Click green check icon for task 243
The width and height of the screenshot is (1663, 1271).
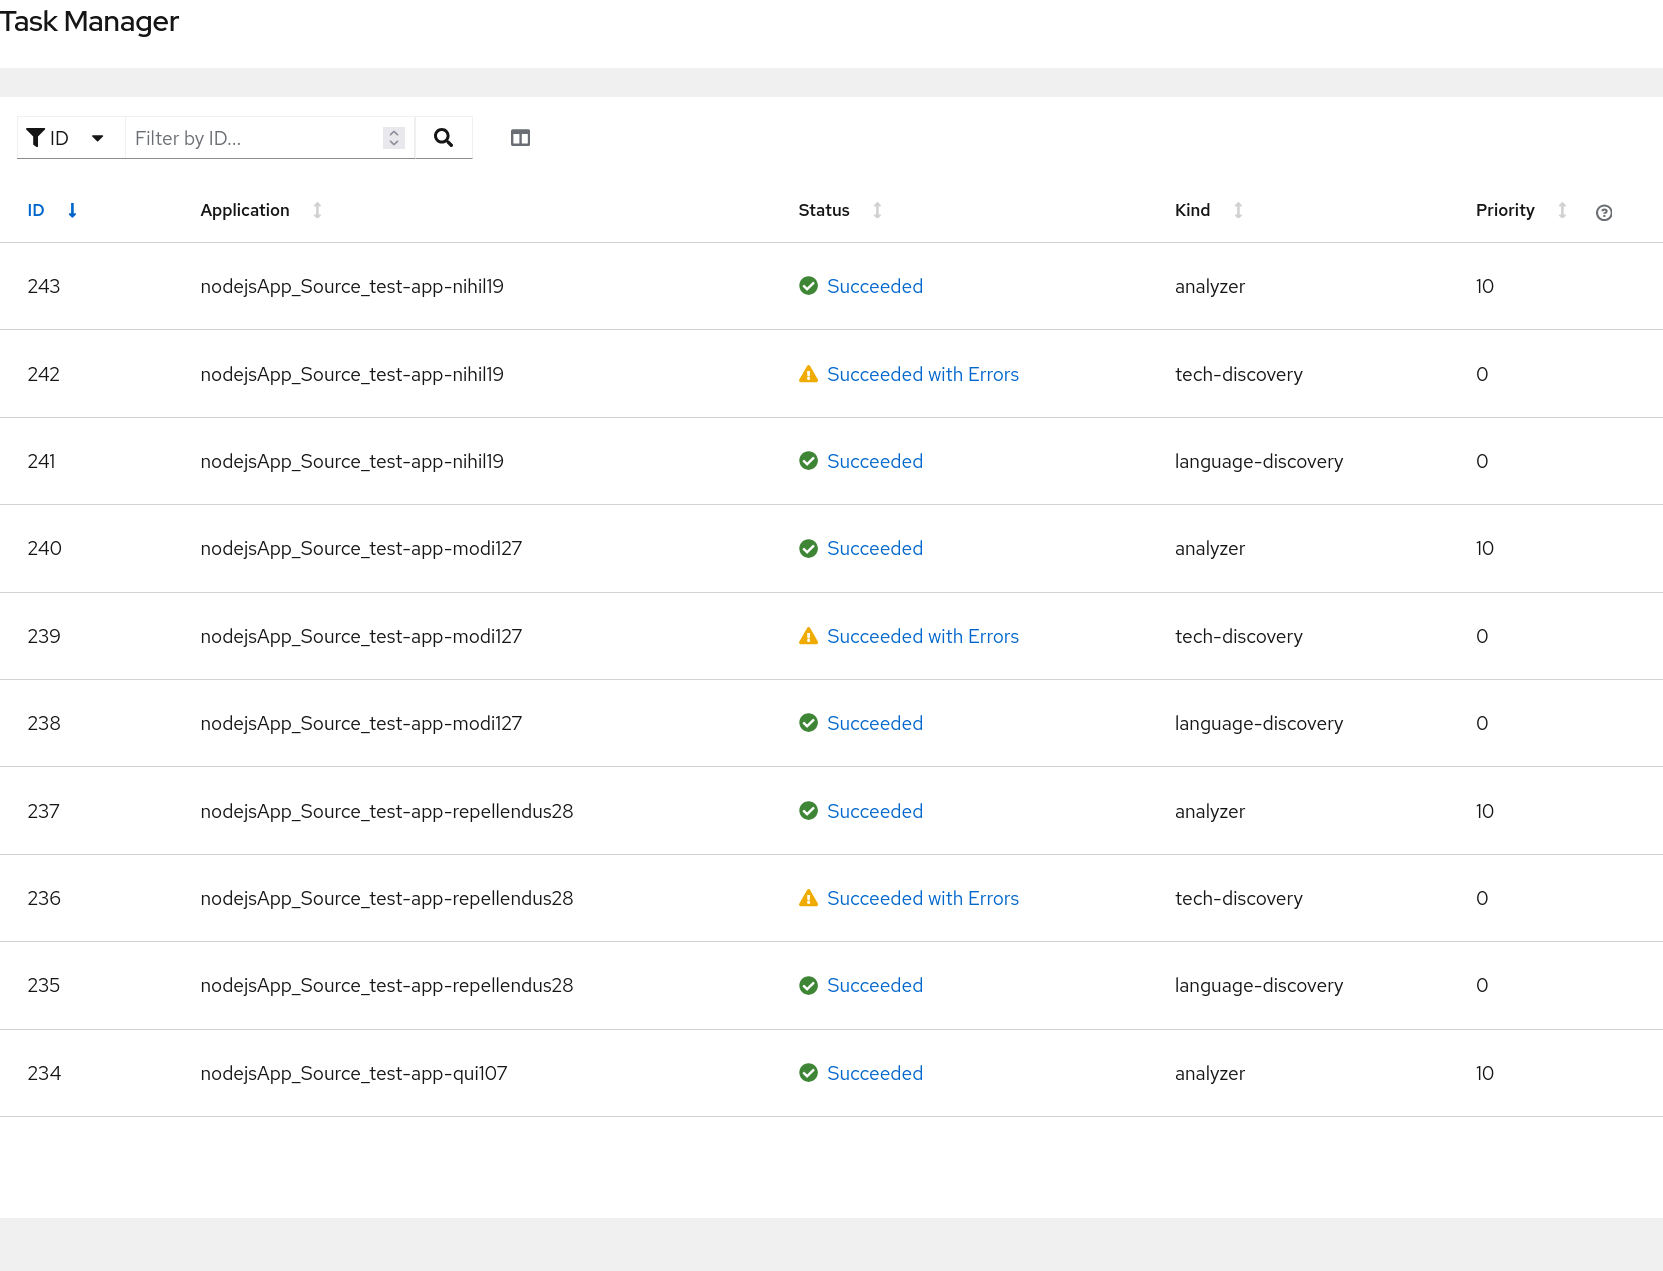click(809, 286)
